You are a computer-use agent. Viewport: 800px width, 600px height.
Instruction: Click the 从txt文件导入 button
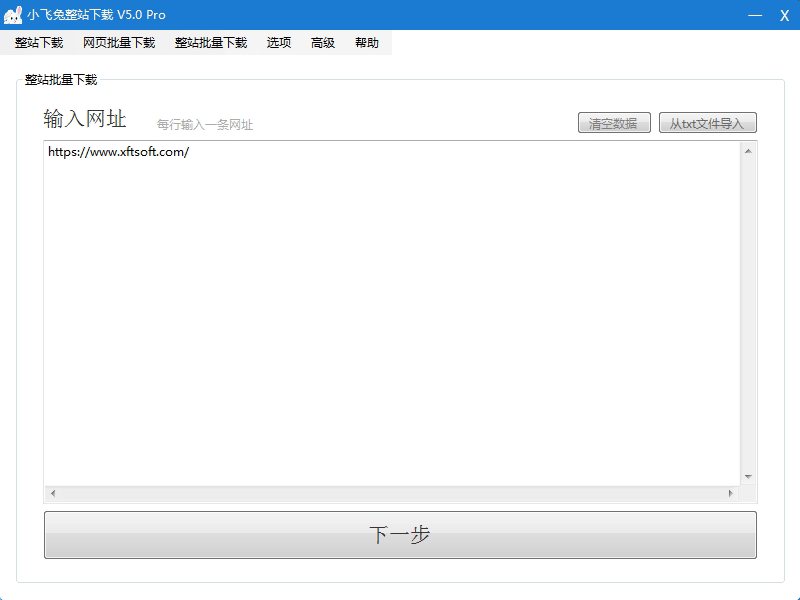coord(707,124)
